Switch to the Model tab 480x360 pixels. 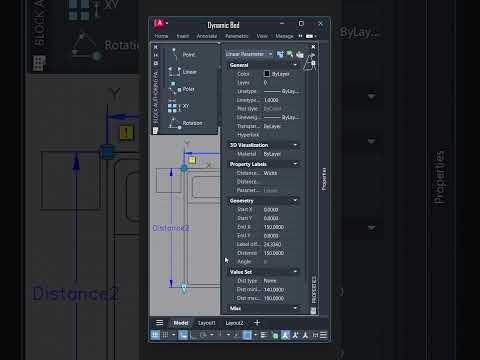[x=181, y=323]
